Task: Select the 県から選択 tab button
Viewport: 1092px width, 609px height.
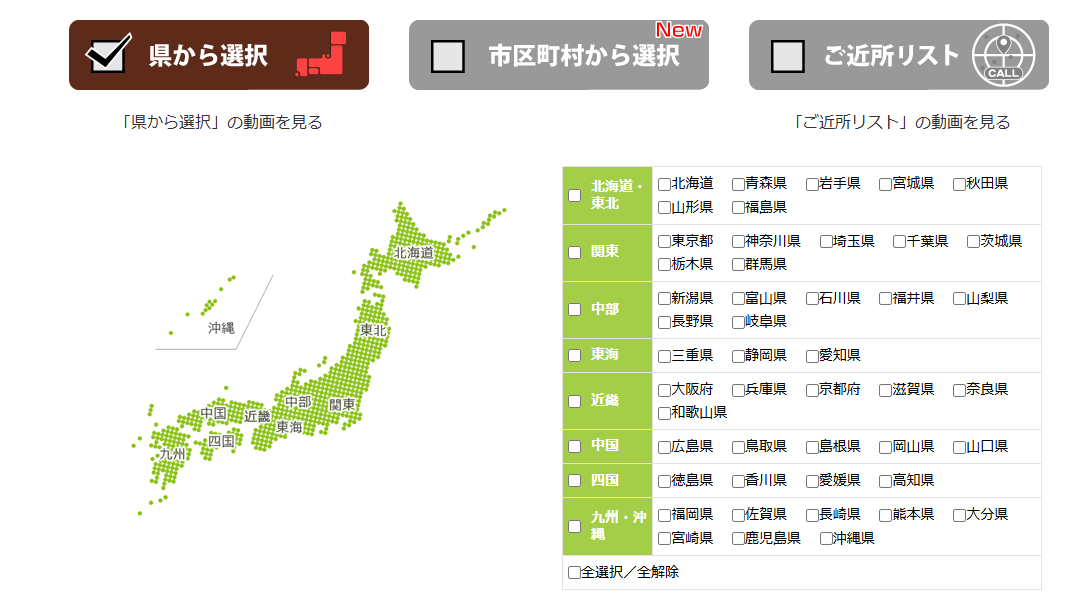Action: coord(219,54)
